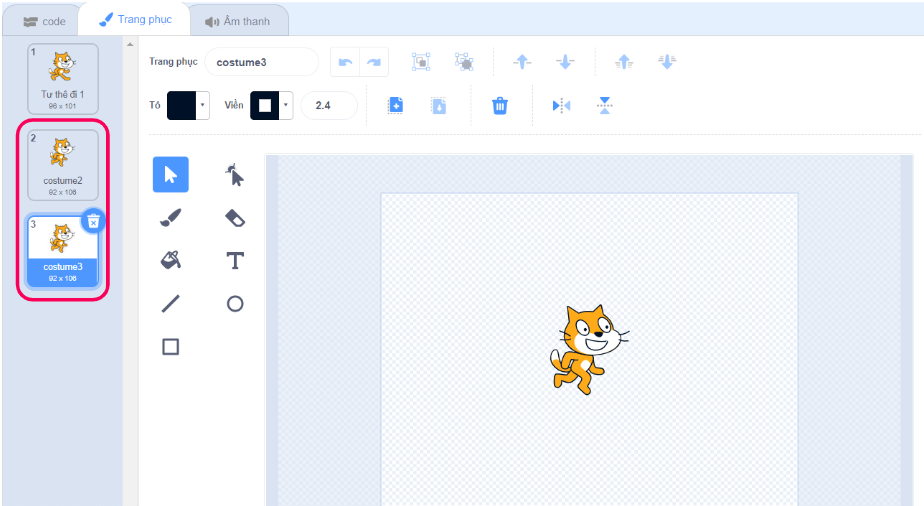Open the Viền outline color dropdown
The height and width of the screenshot is (506, 924).
[x=286, y=105]
